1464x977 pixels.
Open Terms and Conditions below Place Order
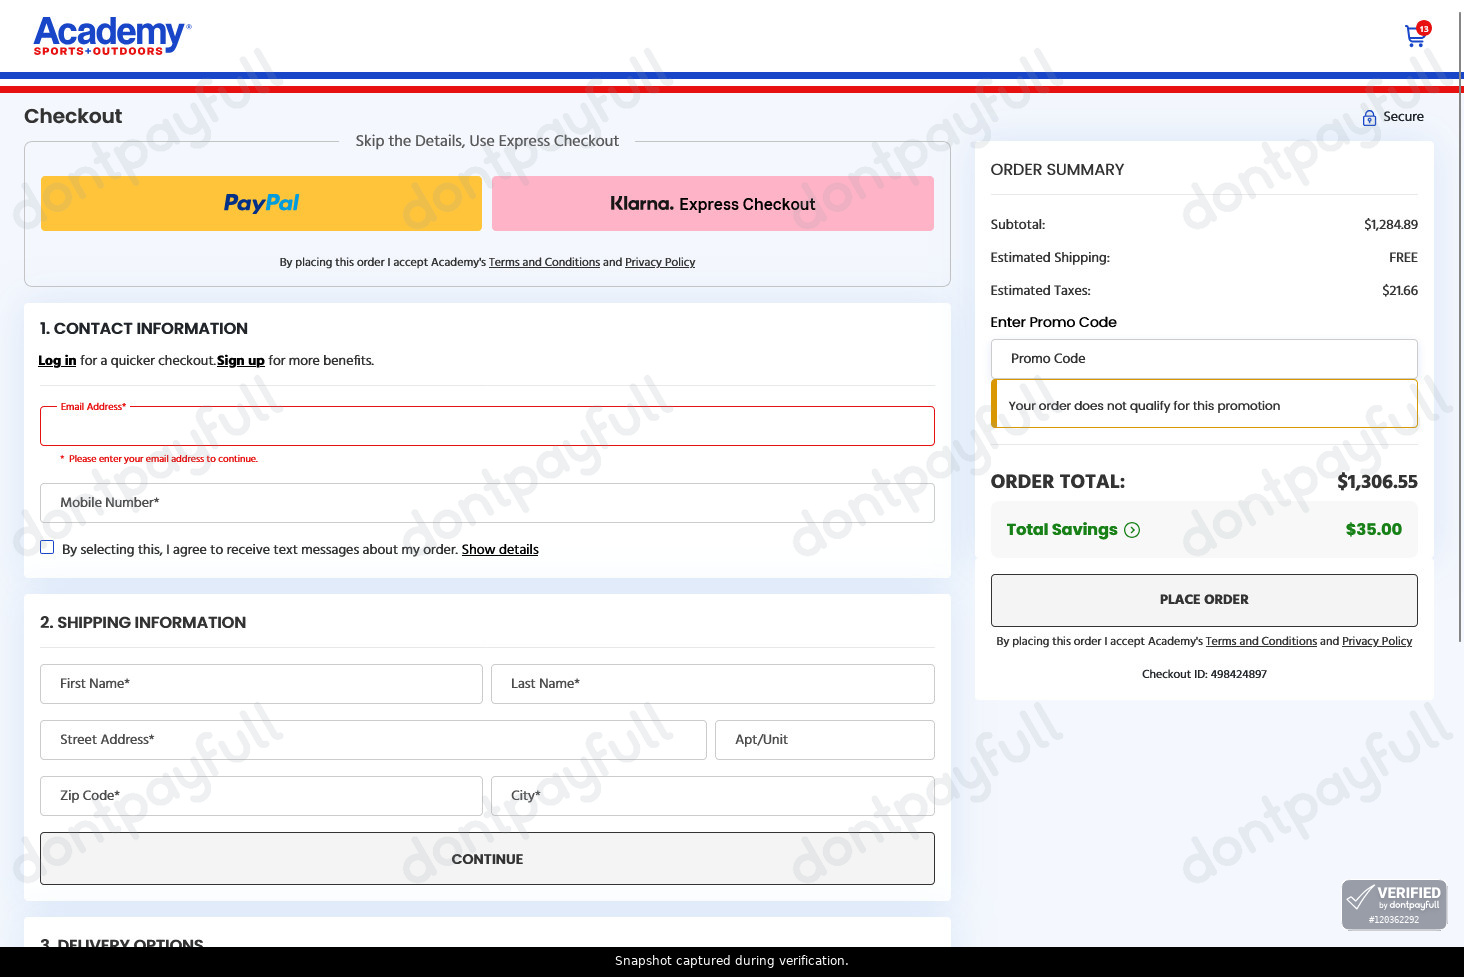coord(1261,641)
